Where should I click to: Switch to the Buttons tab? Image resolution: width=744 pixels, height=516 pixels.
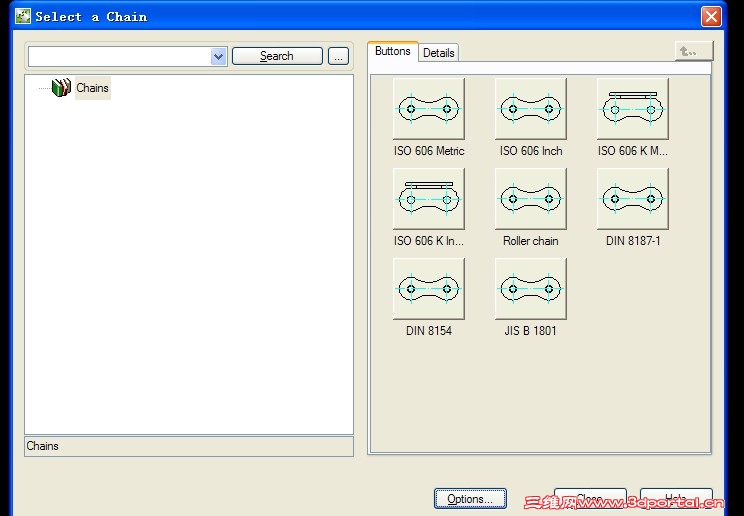[x=392, y=51]
